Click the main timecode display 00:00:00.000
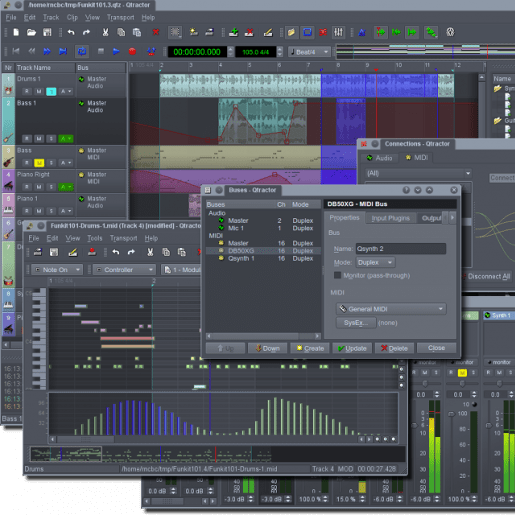Screen dimensions: 515x515 tap(197, 52)
